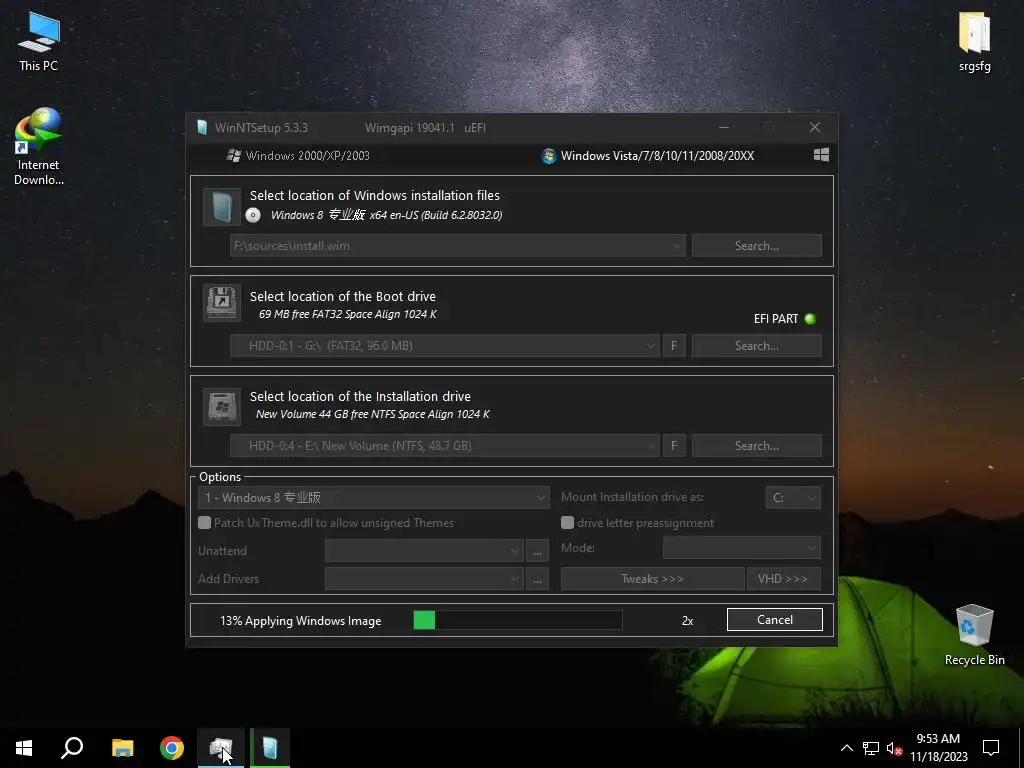This screenshot has height=768, width=1024.
Task: Launch Google Chrome from the taskbar
Action: point(172,748)
